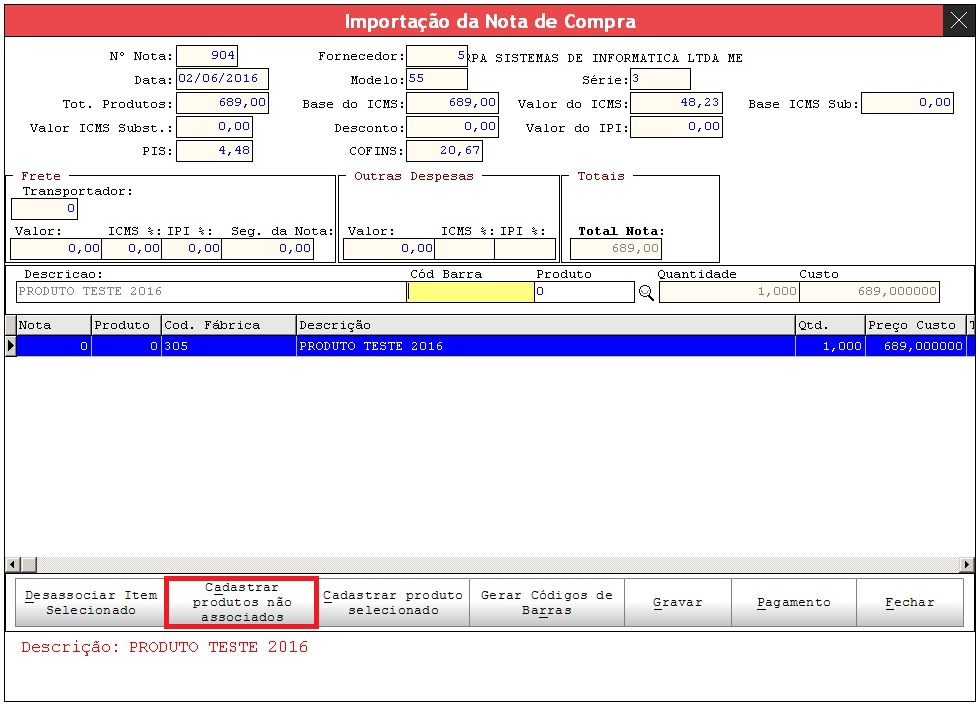980x706 pixels.
Task: Click the Produto column header in the grid
Action: coord(126,326)
